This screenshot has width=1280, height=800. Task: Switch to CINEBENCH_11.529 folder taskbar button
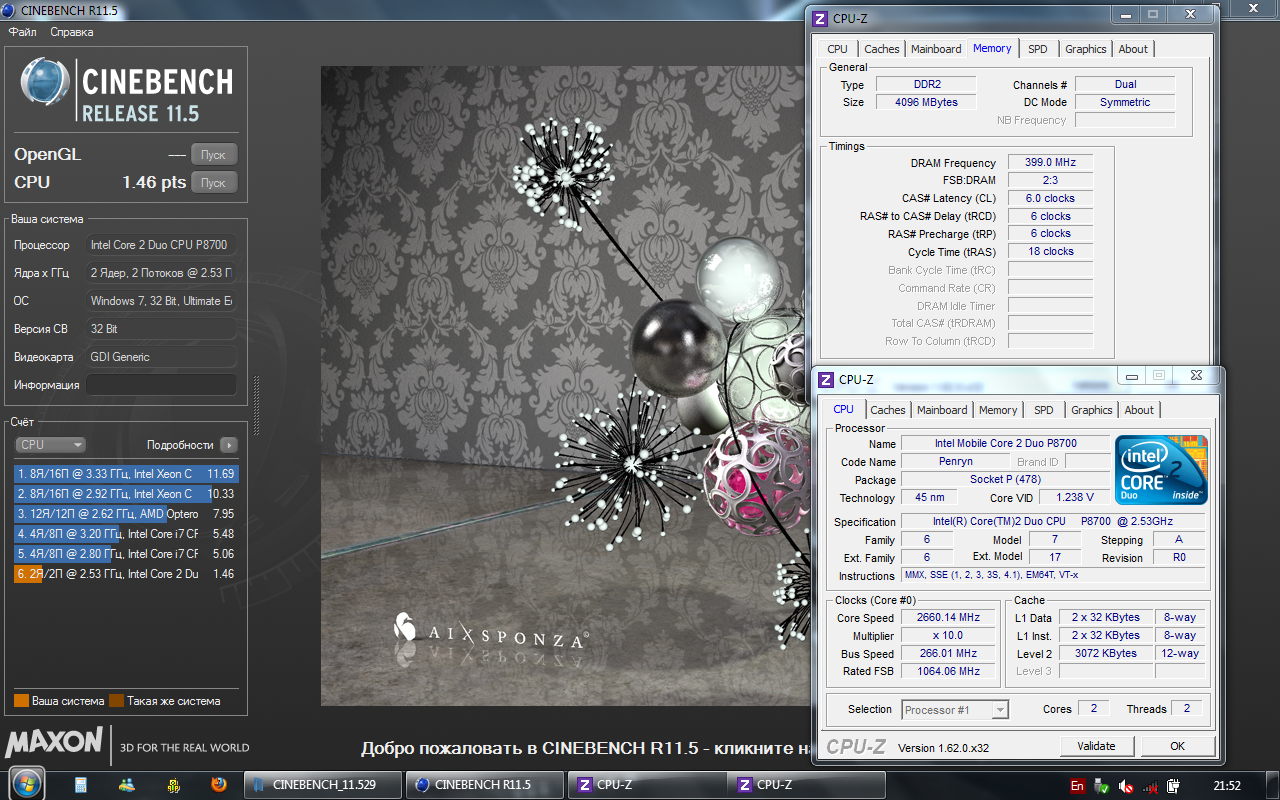323,785
